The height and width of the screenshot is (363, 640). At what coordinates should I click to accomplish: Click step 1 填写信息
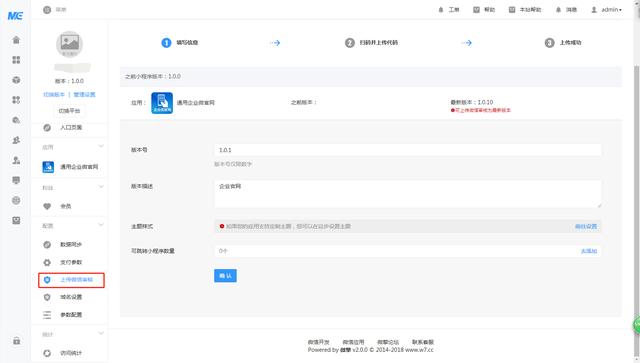coord(180,43)
